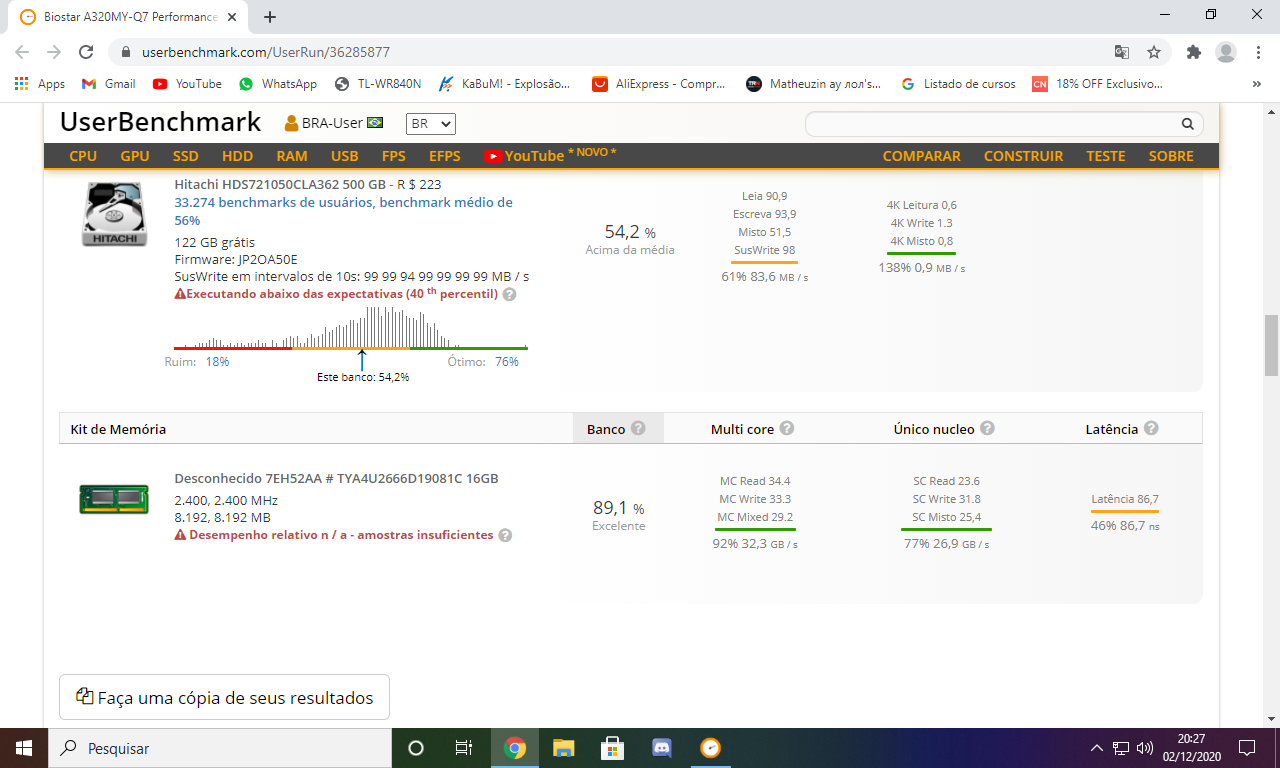Open the 33.274 benchmarks de usuários link

(343, 211)
